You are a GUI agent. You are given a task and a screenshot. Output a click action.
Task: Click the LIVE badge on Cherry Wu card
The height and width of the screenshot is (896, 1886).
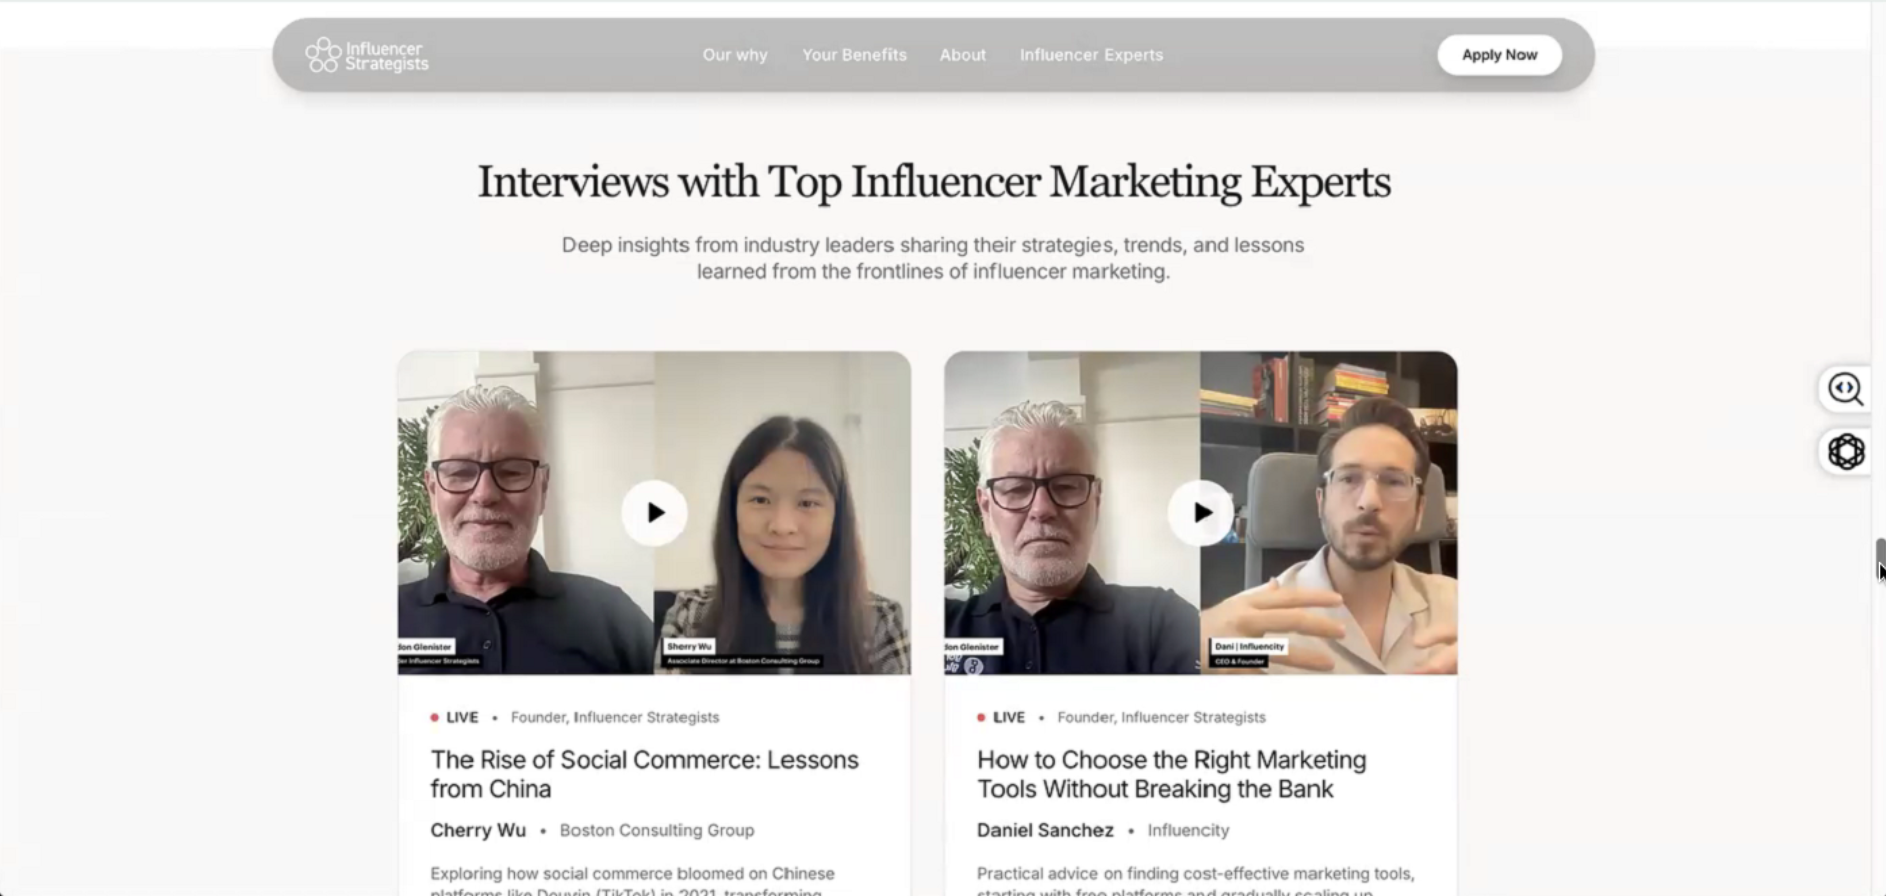tap(454, 717)
